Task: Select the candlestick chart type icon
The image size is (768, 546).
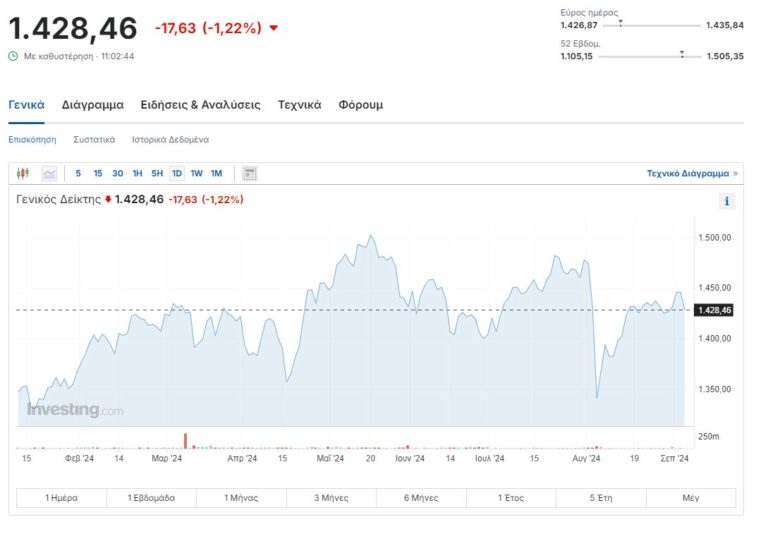Action: click(24, 173)
